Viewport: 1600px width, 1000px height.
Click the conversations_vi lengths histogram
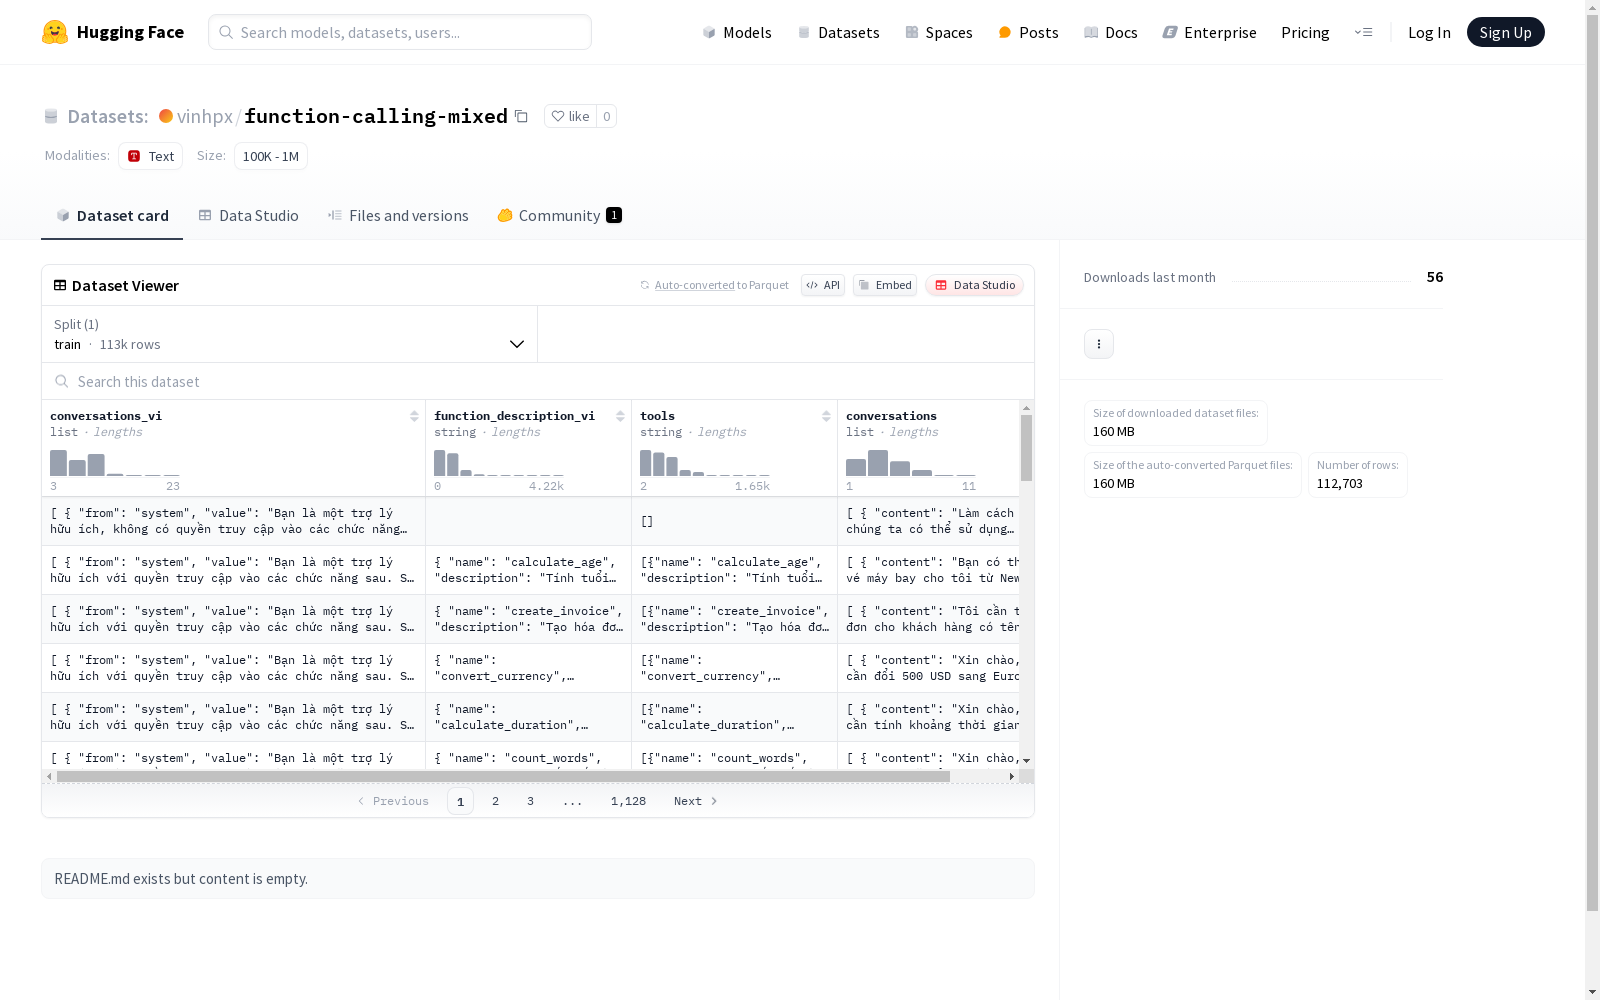coord(115,463)
